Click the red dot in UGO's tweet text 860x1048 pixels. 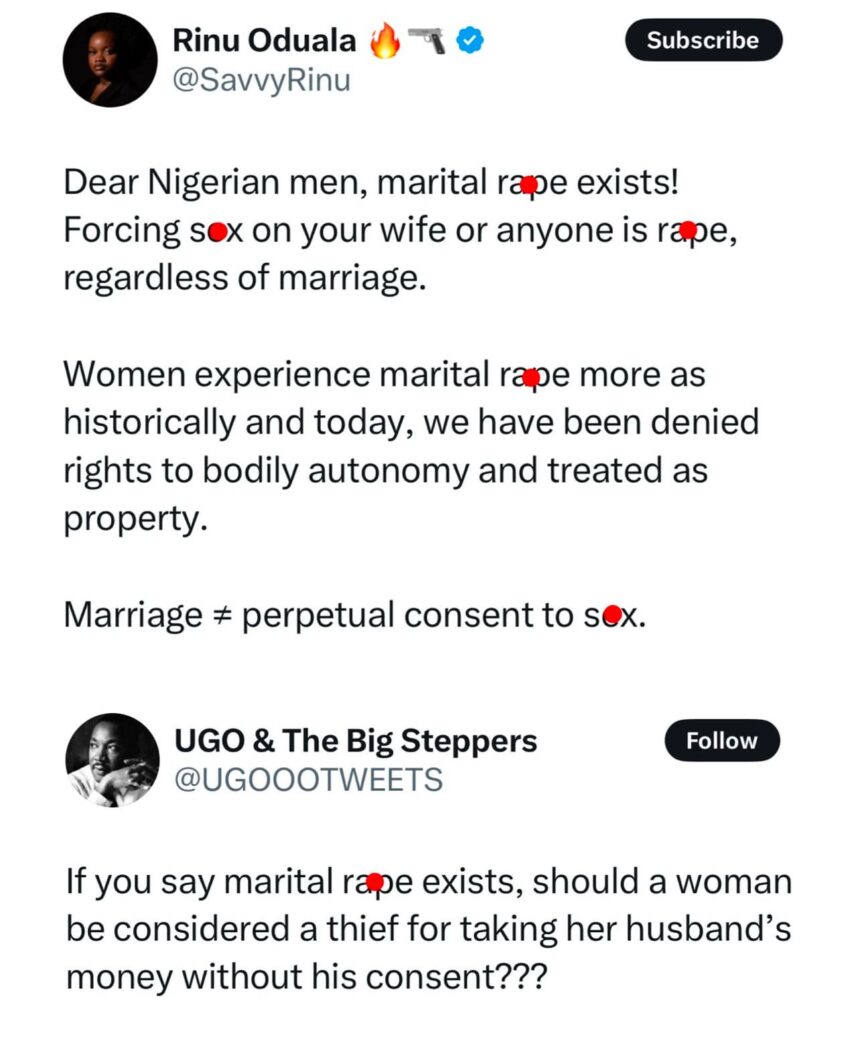click(375, 882)
